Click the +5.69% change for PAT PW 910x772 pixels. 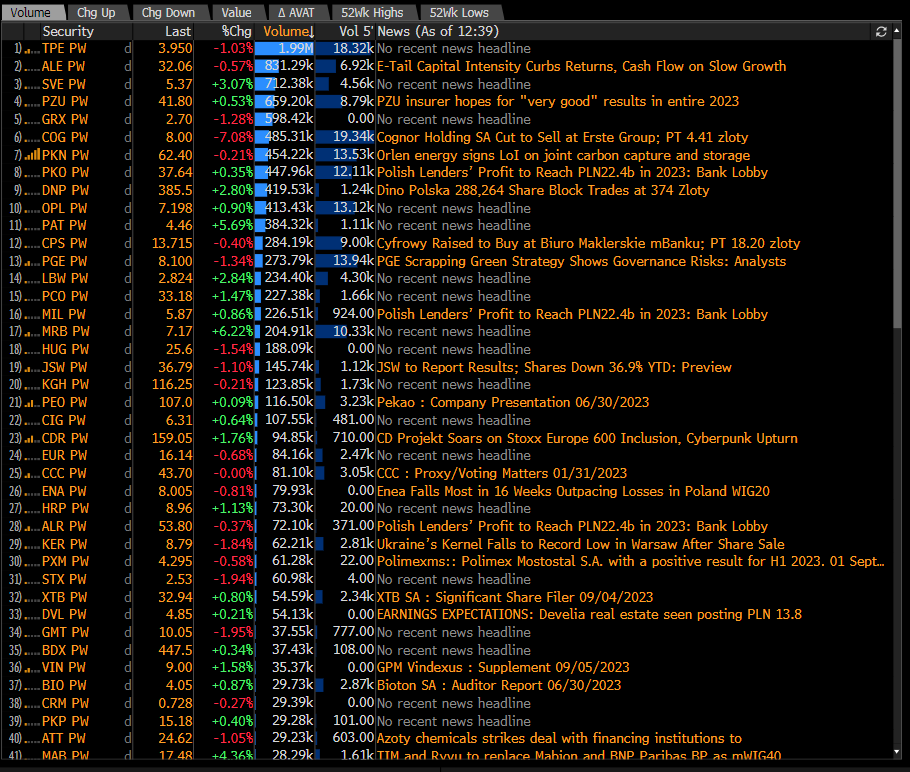pos(233,226)
